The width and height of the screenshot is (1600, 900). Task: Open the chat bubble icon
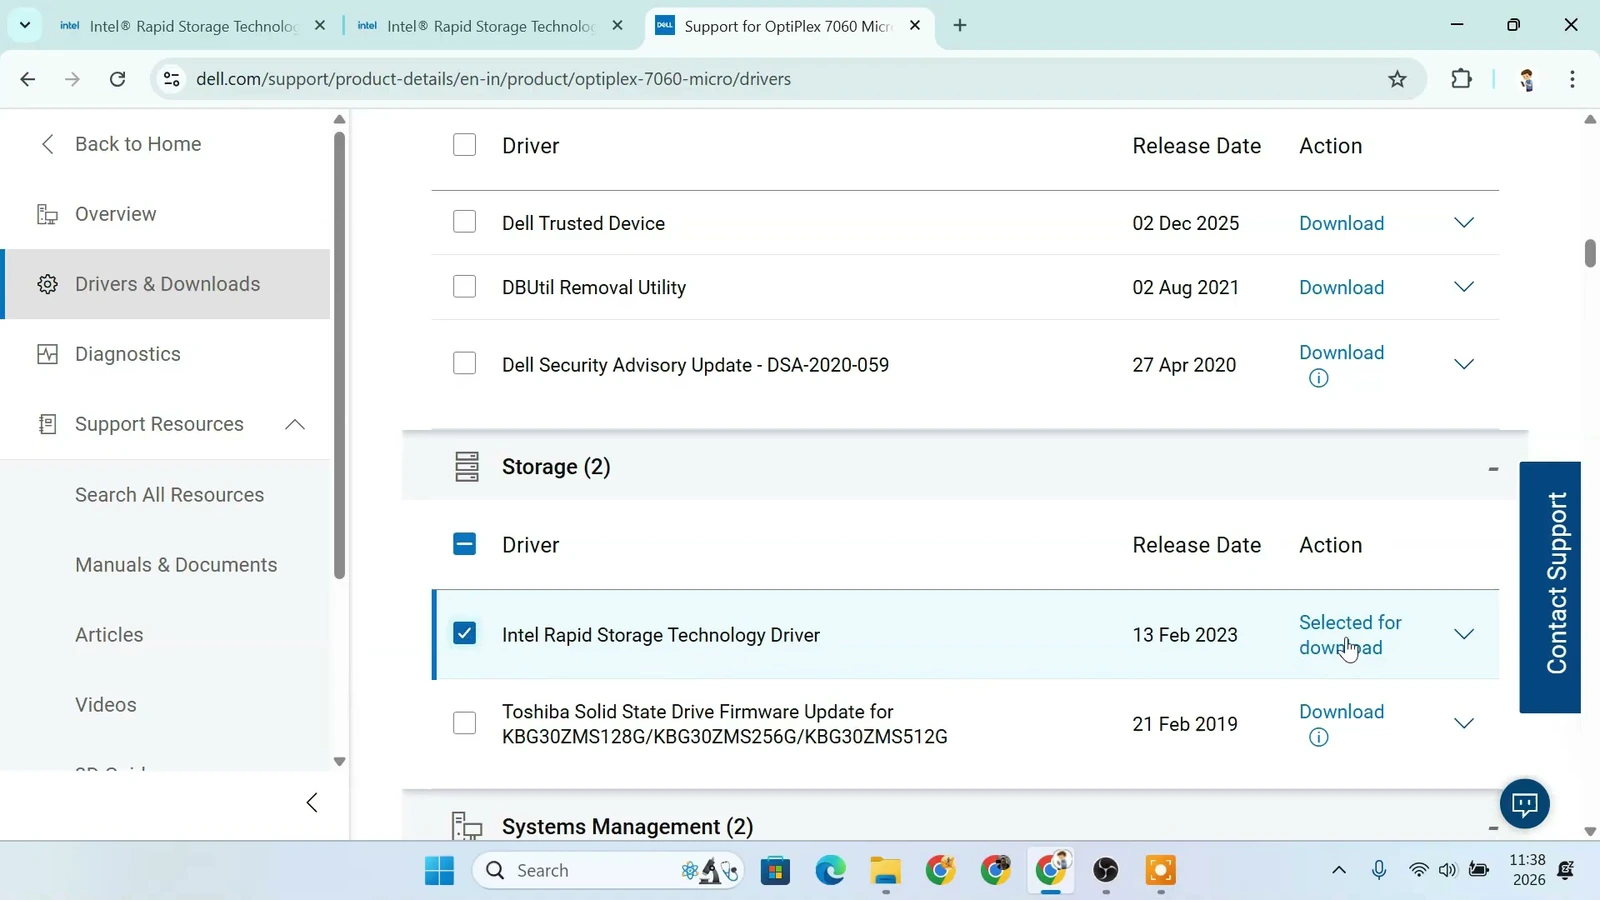[1524, 803]
